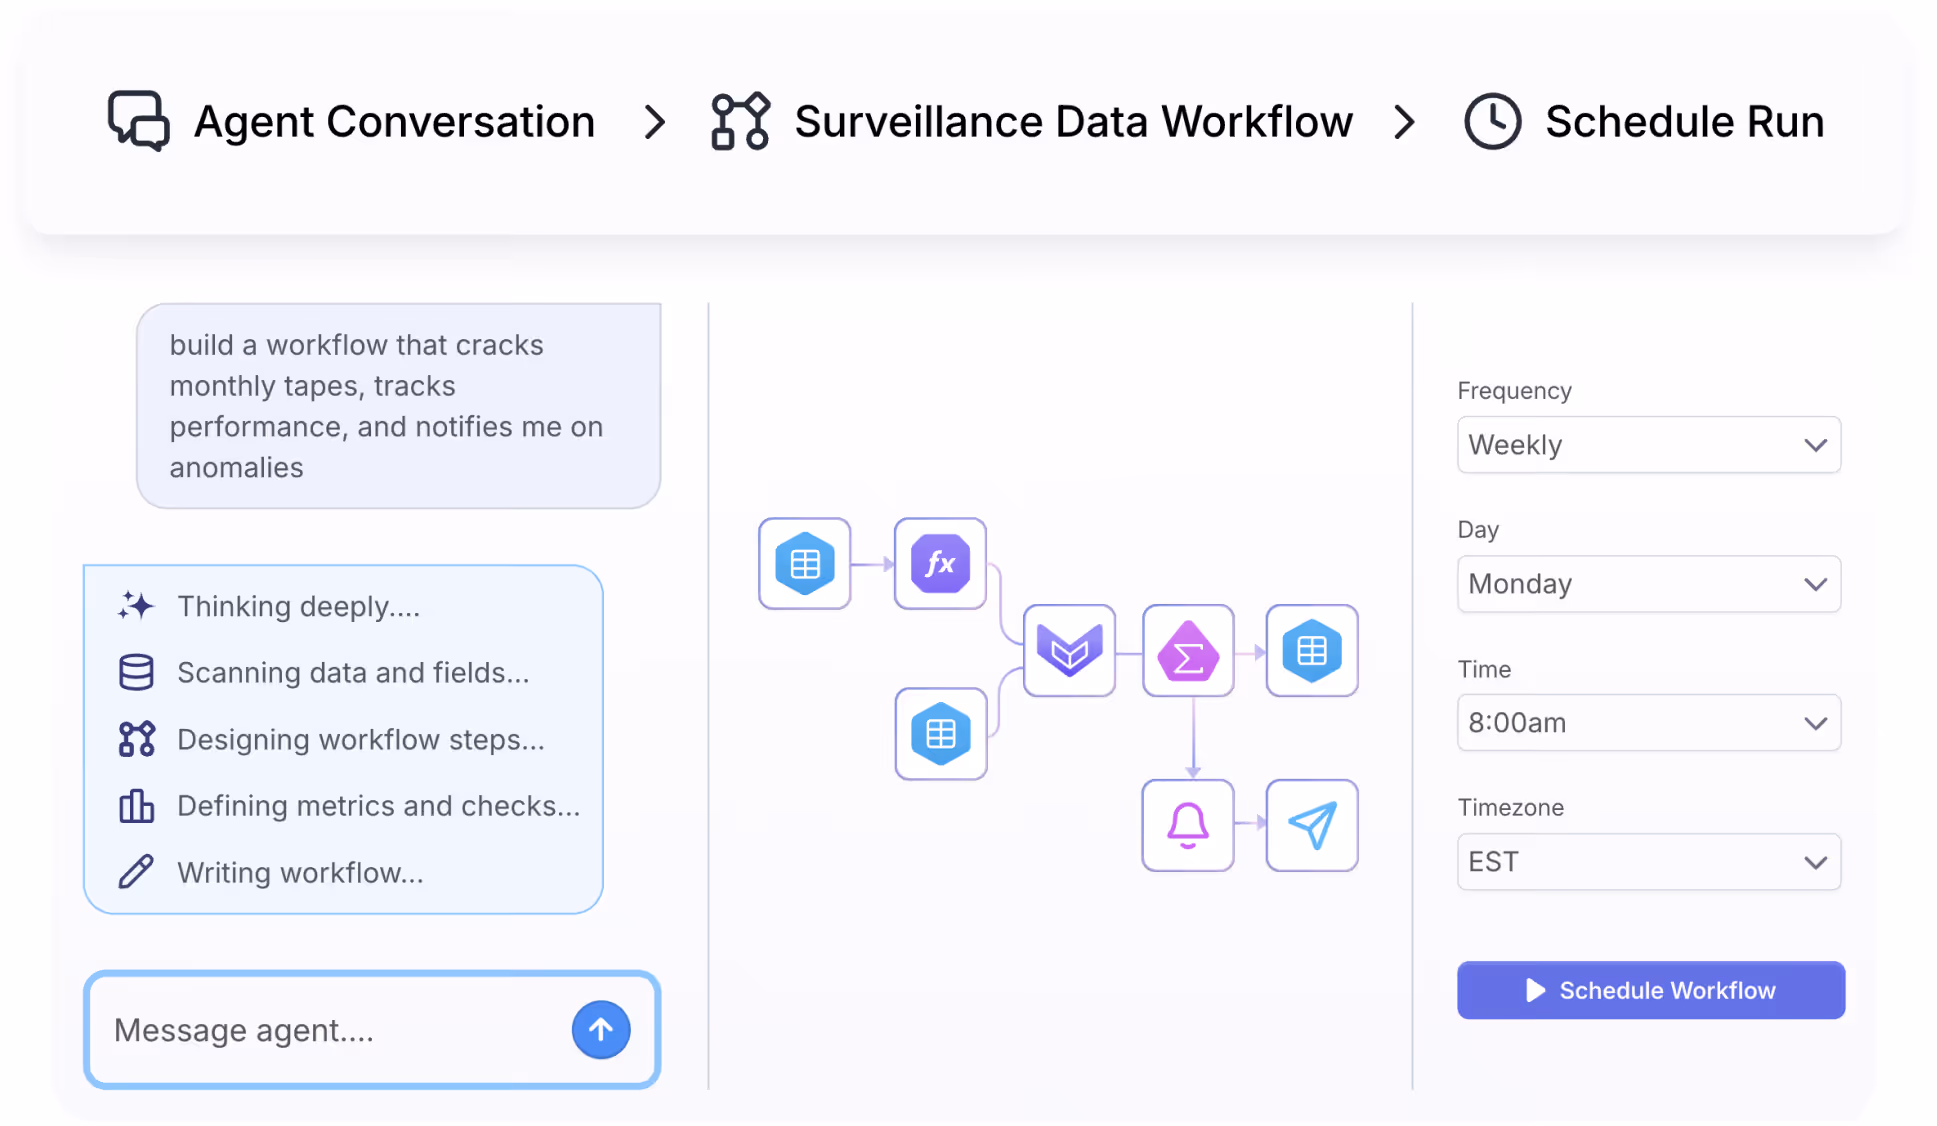Screen dimensions: 1937x1126
Task: Click the Day label
Action: (x=1478, y=530)
